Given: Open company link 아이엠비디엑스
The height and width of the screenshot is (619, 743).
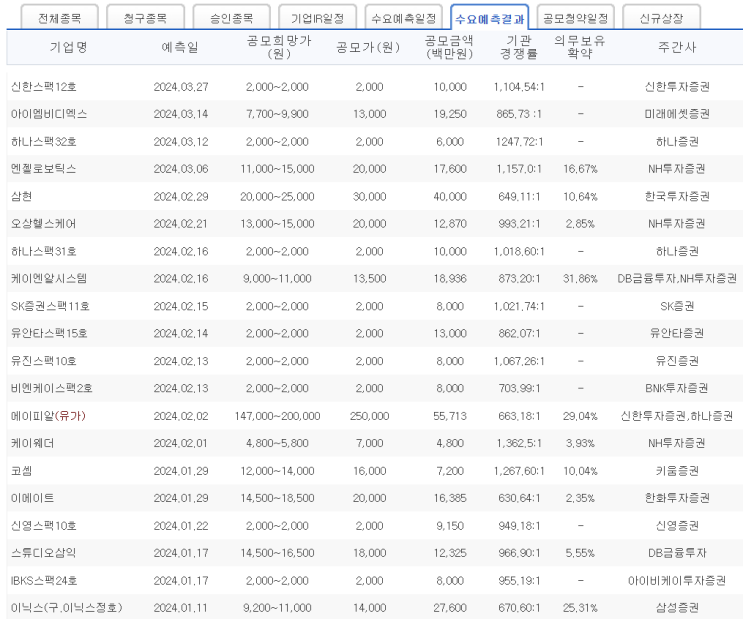Looking at the screenshot, I should pyautogui.click(x=49, y=114).
